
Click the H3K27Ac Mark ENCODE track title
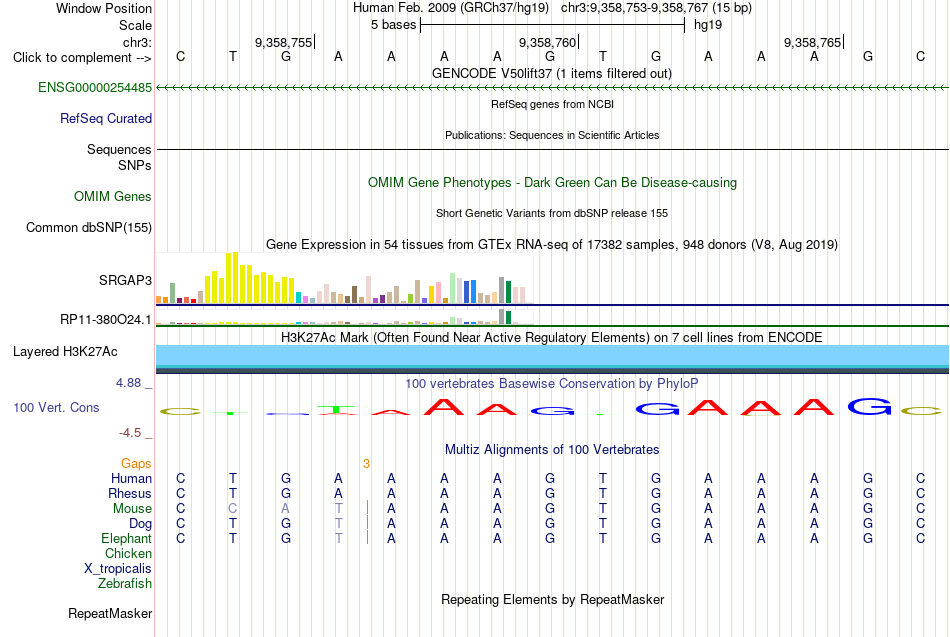tap(552, 337)
